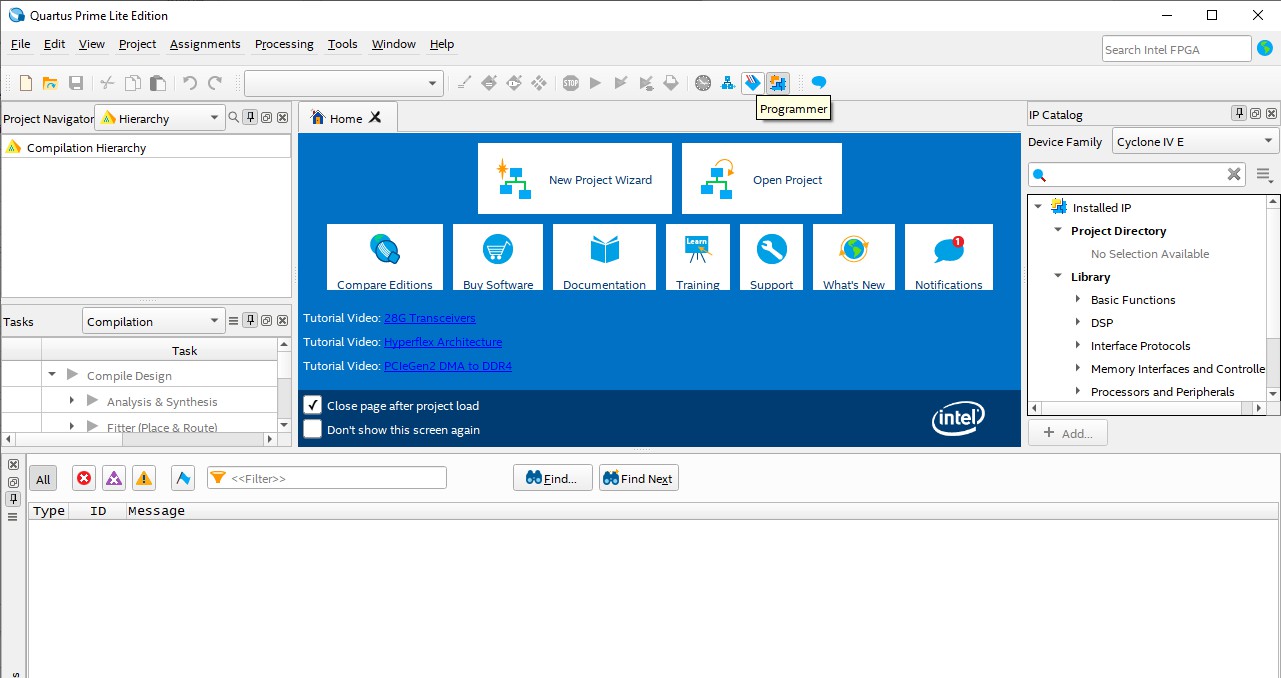The height and width of the screenshot is (678, 1281).
Task: Expand the DSP library node
Action: click(1078, 322)
